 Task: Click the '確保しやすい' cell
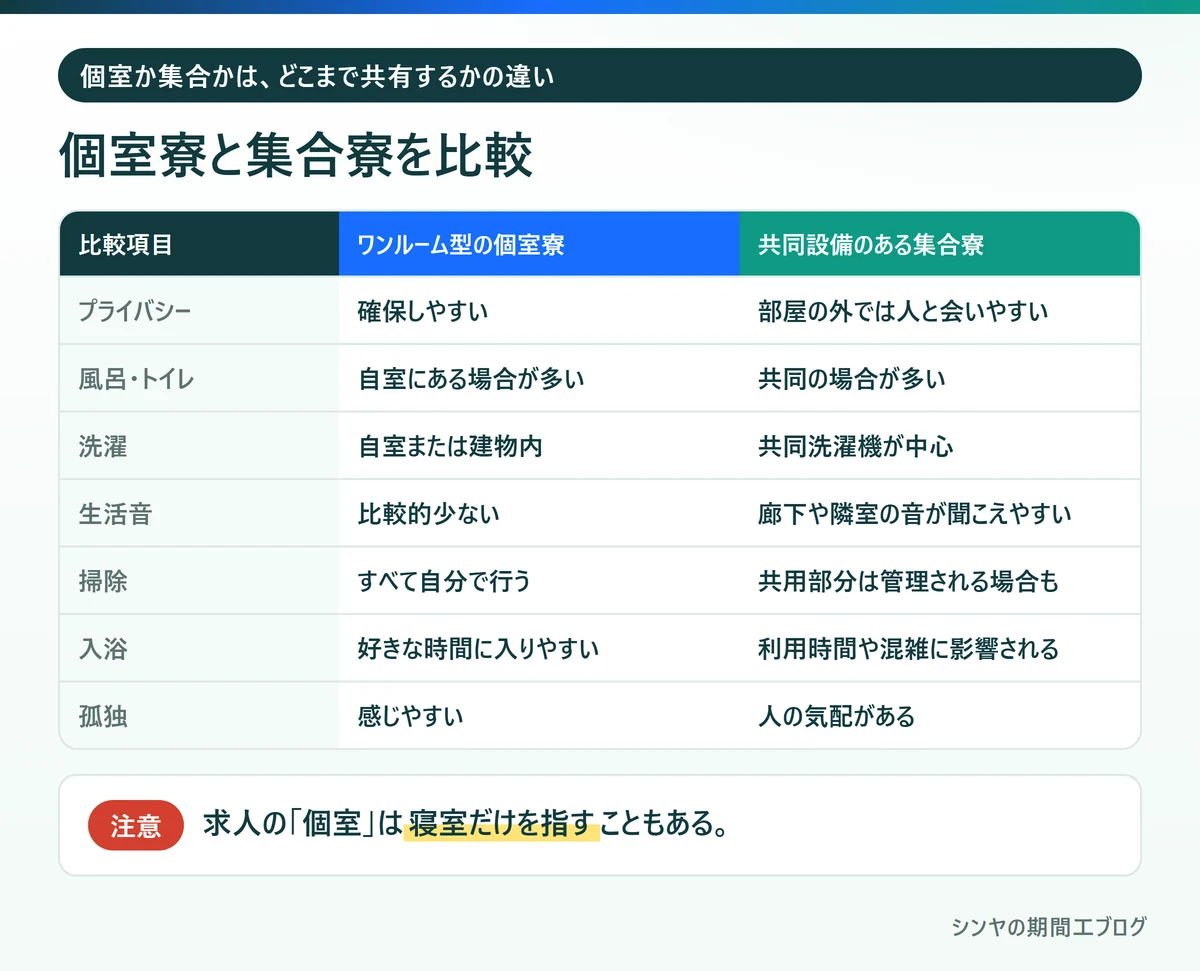539,311
